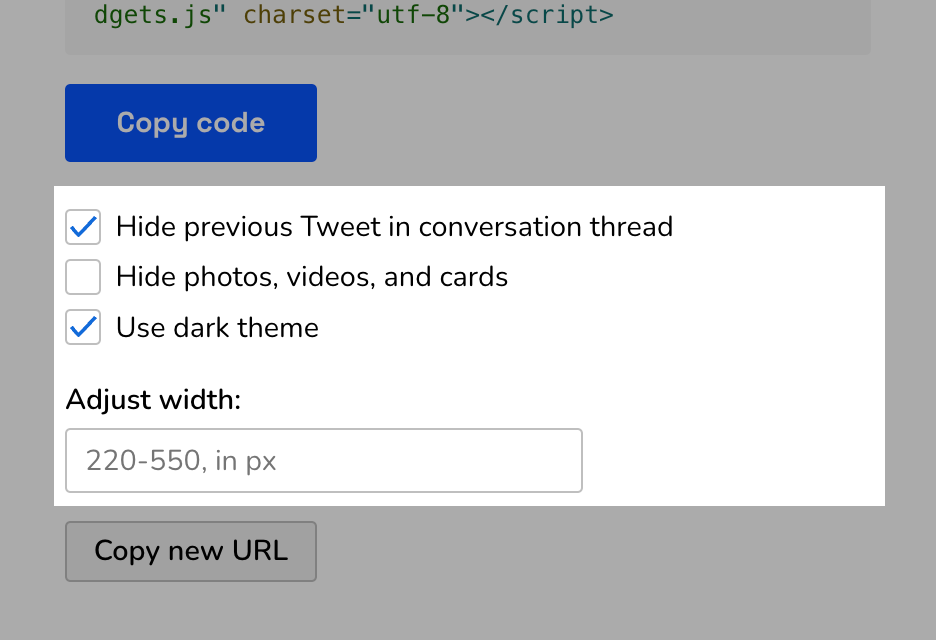Click the "Adjust width:" label
The height and width of the screenshot is (640, 936).
(152, 399)
